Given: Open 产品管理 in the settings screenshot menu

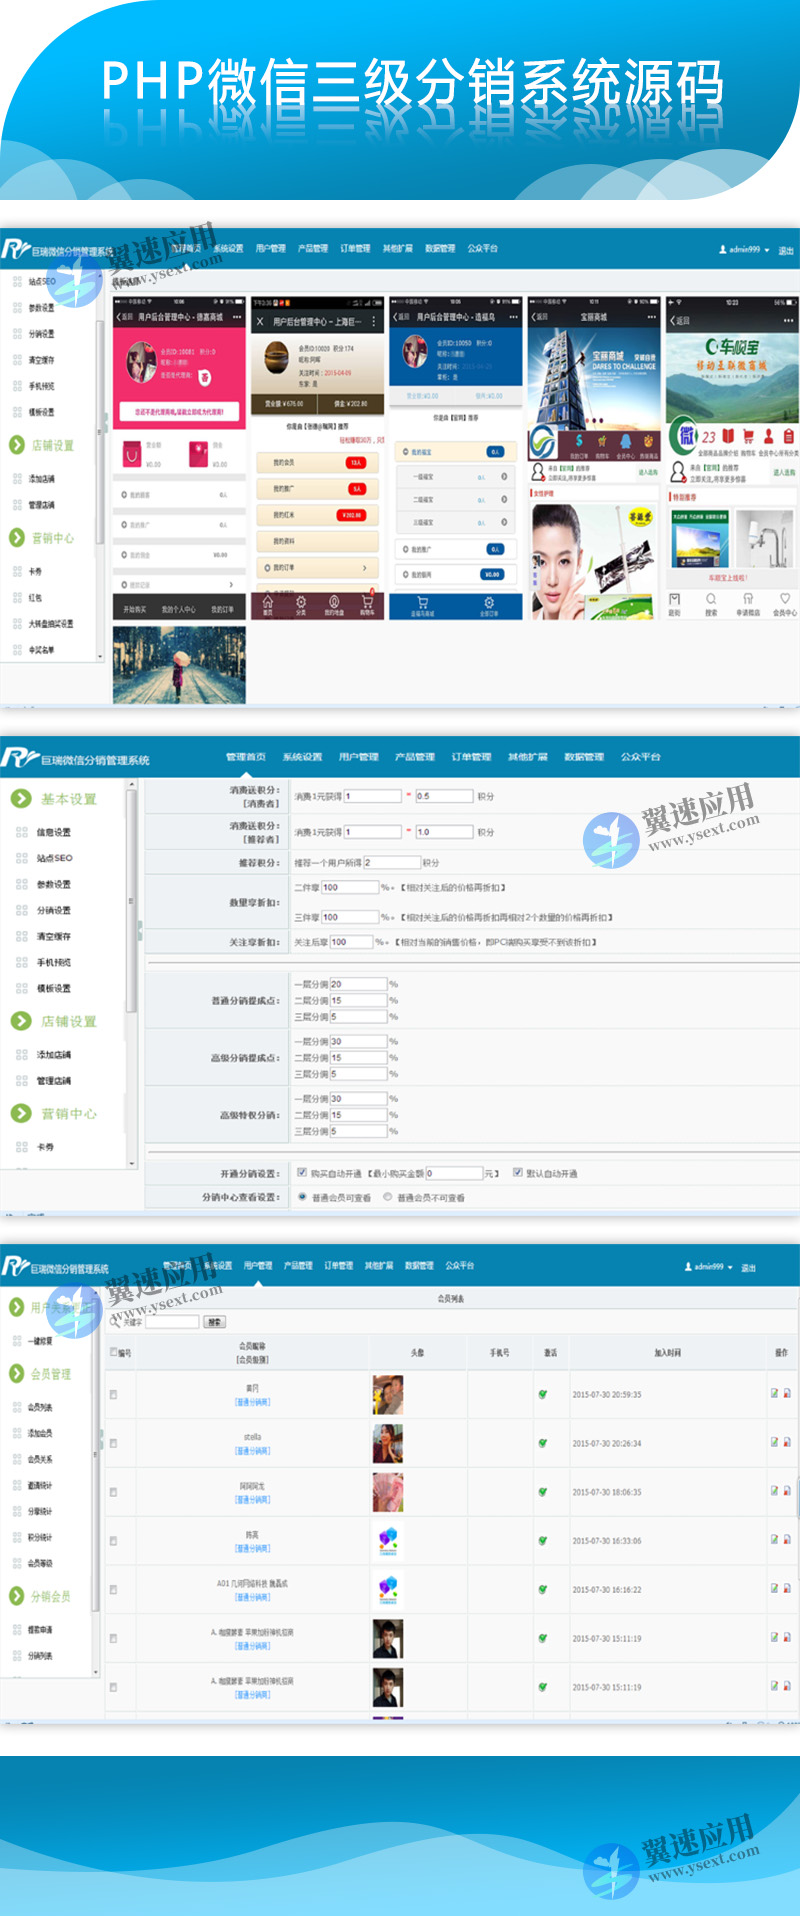Looking at the screenshot, I should tap(415, 757).
